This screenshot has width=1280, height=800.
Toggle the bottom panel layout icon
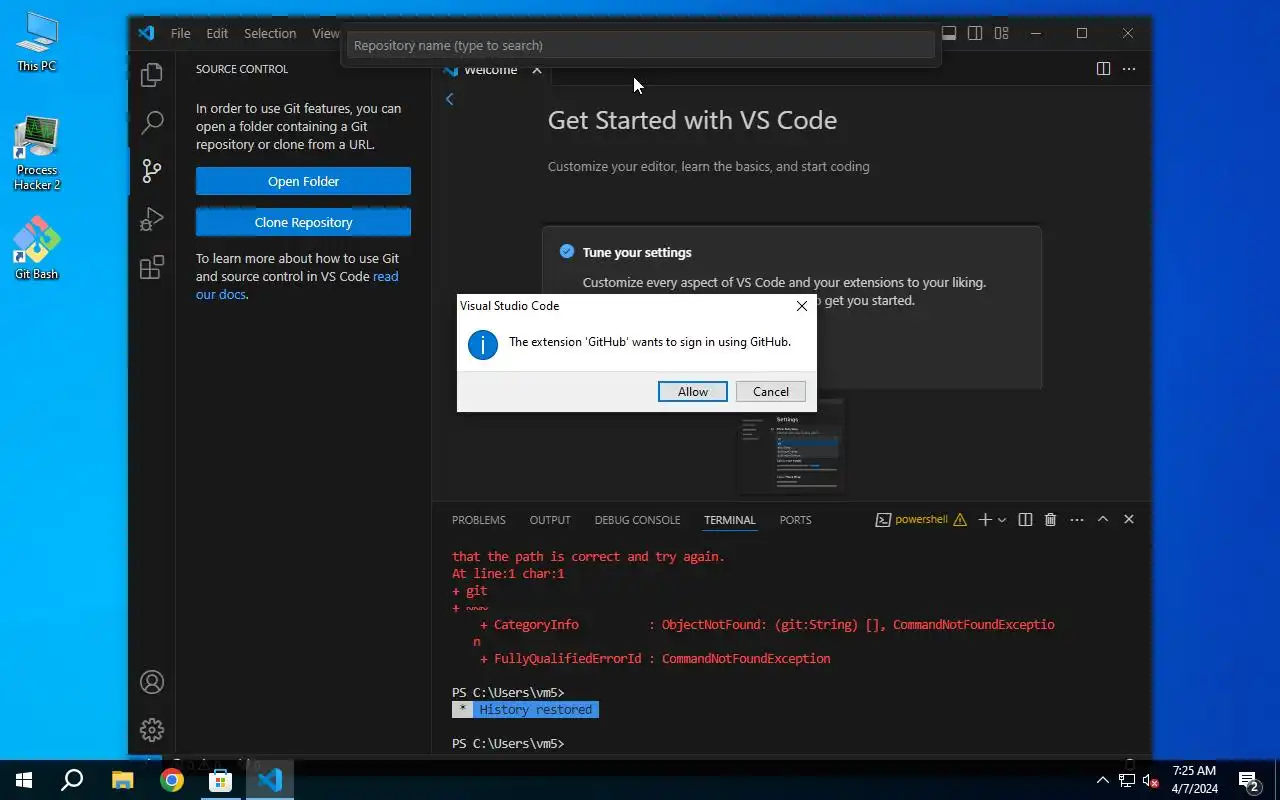[x=949, y=33]
